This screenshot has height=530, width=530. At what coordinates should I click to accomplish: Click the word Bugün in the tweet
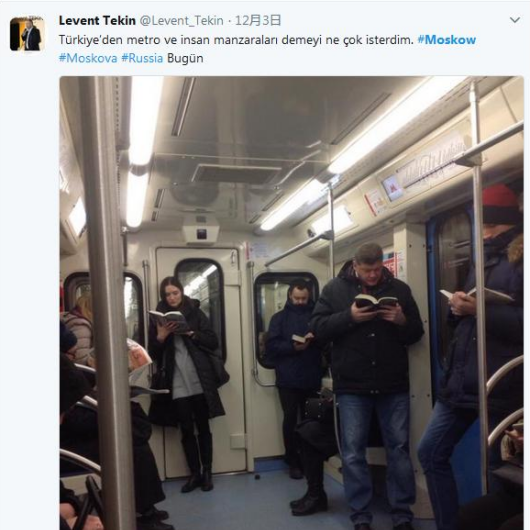[185, 58]
